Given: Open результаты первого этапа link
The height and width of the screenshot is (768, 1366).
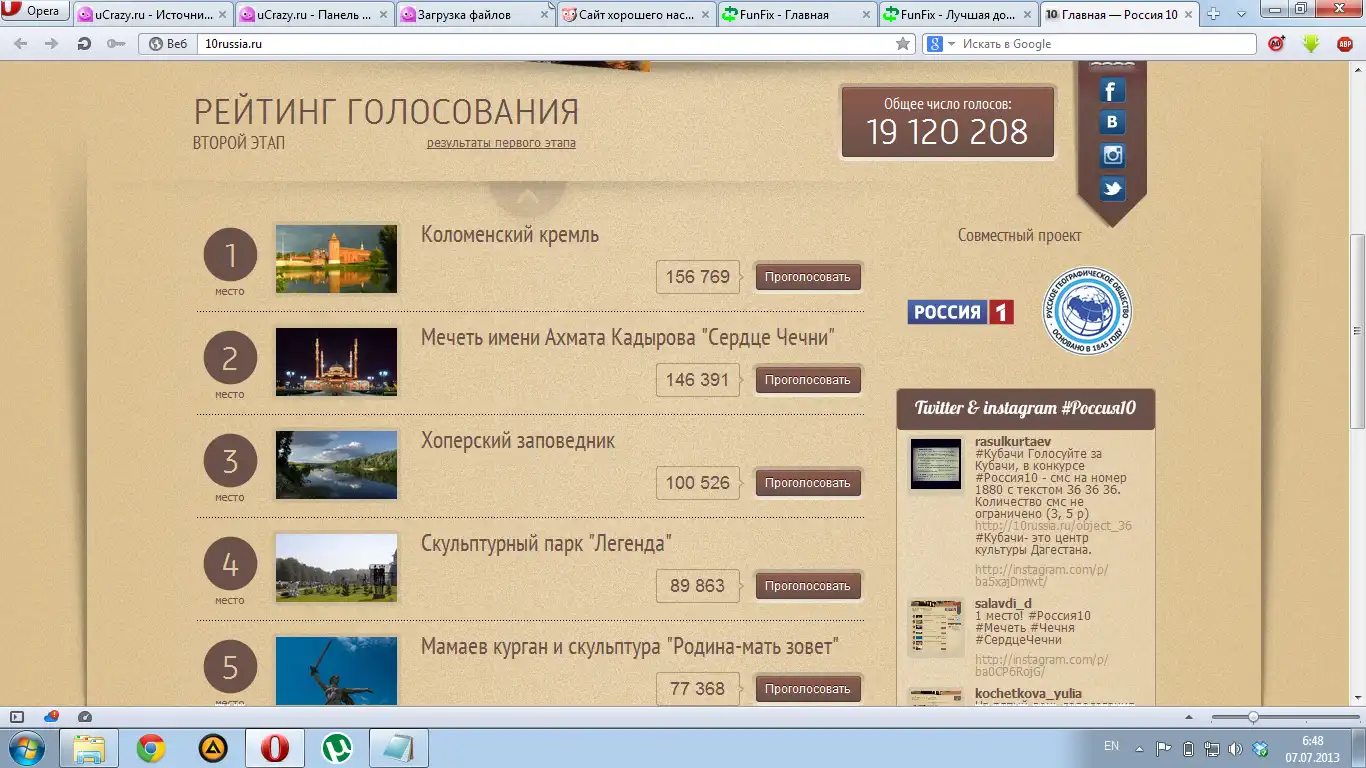Looking at the screenshot, I should click(x=501, y=143).
